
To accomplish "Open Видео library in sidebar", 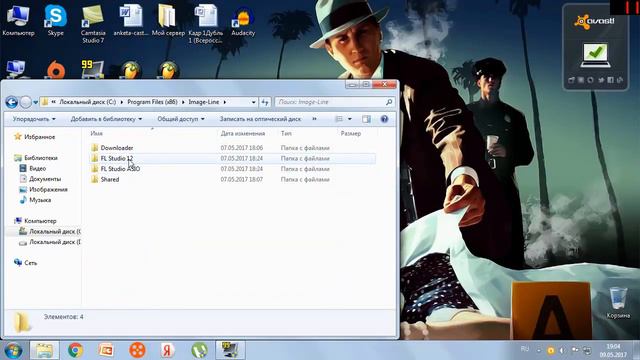I will point(38,169).
